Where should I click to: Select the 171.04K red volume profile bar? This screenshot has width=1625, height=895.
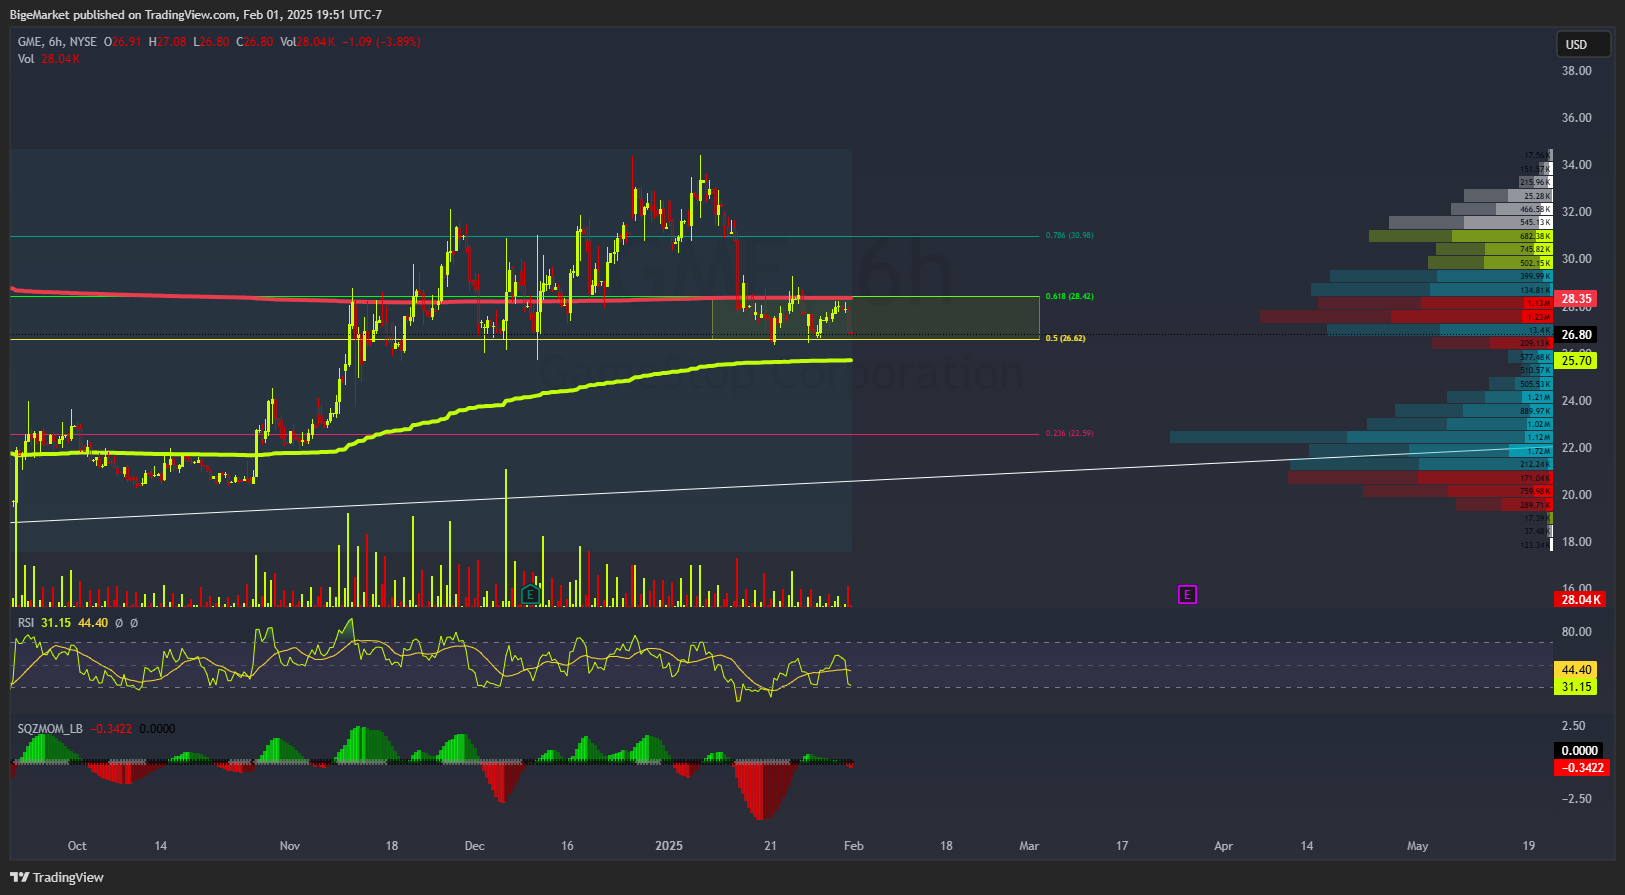[x=1420, y=478]
